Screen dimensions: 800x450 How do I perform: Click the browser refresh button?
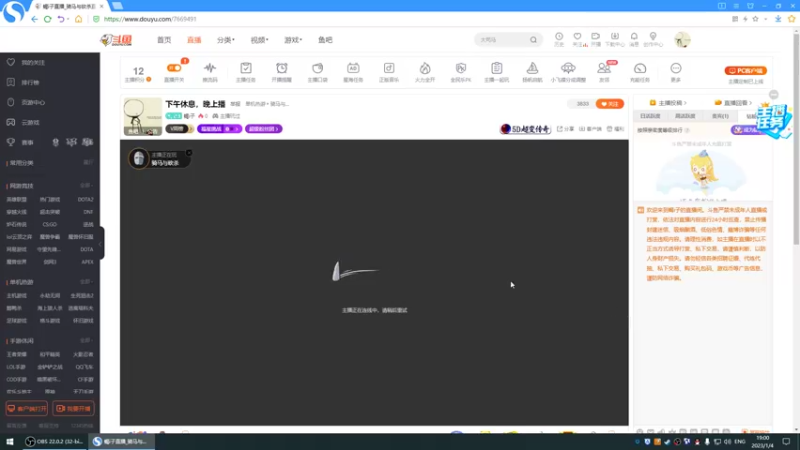tap(47, 19)
